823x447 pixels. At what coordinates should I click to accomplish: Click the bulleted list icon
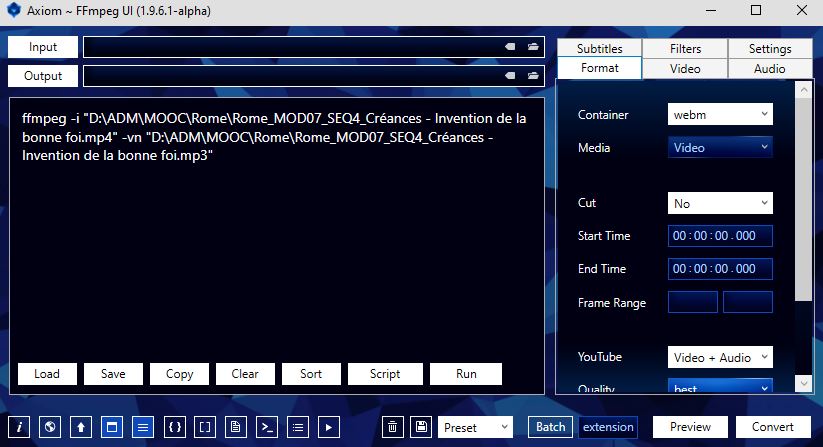click(x=298, y=427)
